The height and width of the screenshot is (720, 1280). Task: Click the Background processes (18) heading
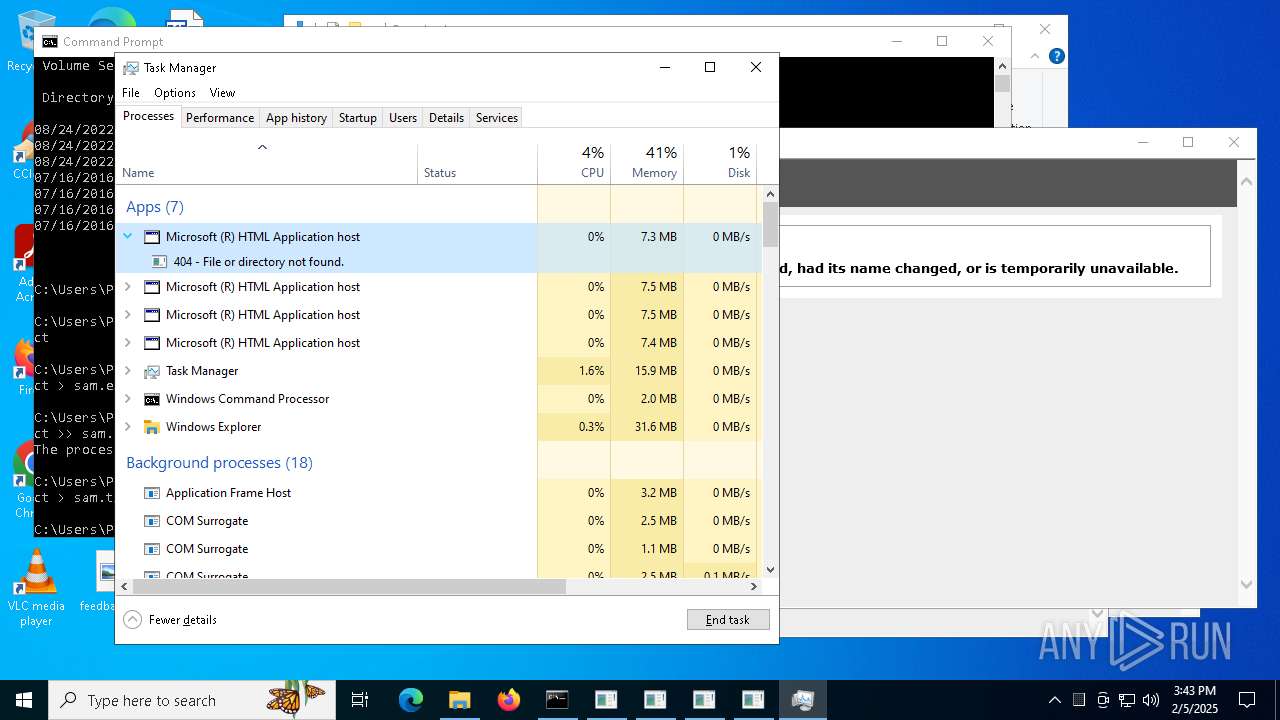pos(219,463)
